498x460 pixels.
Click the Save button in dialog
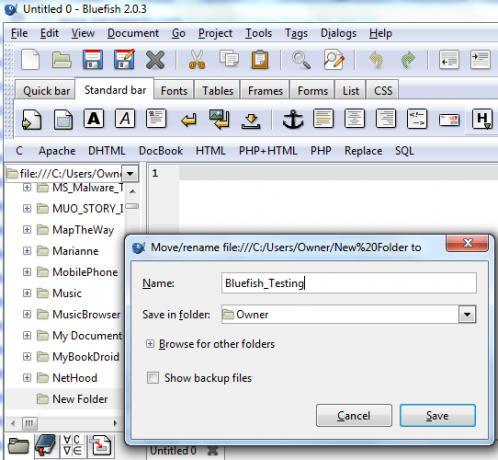tap(438, 416)
